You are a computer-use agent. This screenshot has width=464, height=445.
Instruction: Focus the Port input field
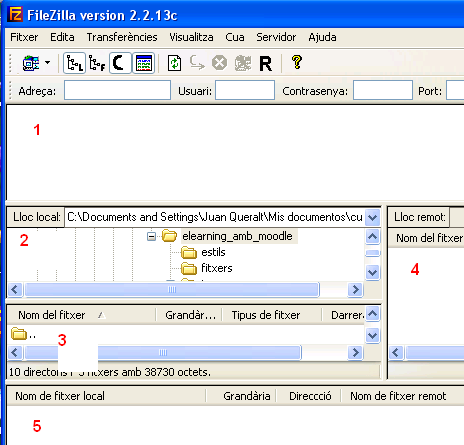click(x=455, y=90)
